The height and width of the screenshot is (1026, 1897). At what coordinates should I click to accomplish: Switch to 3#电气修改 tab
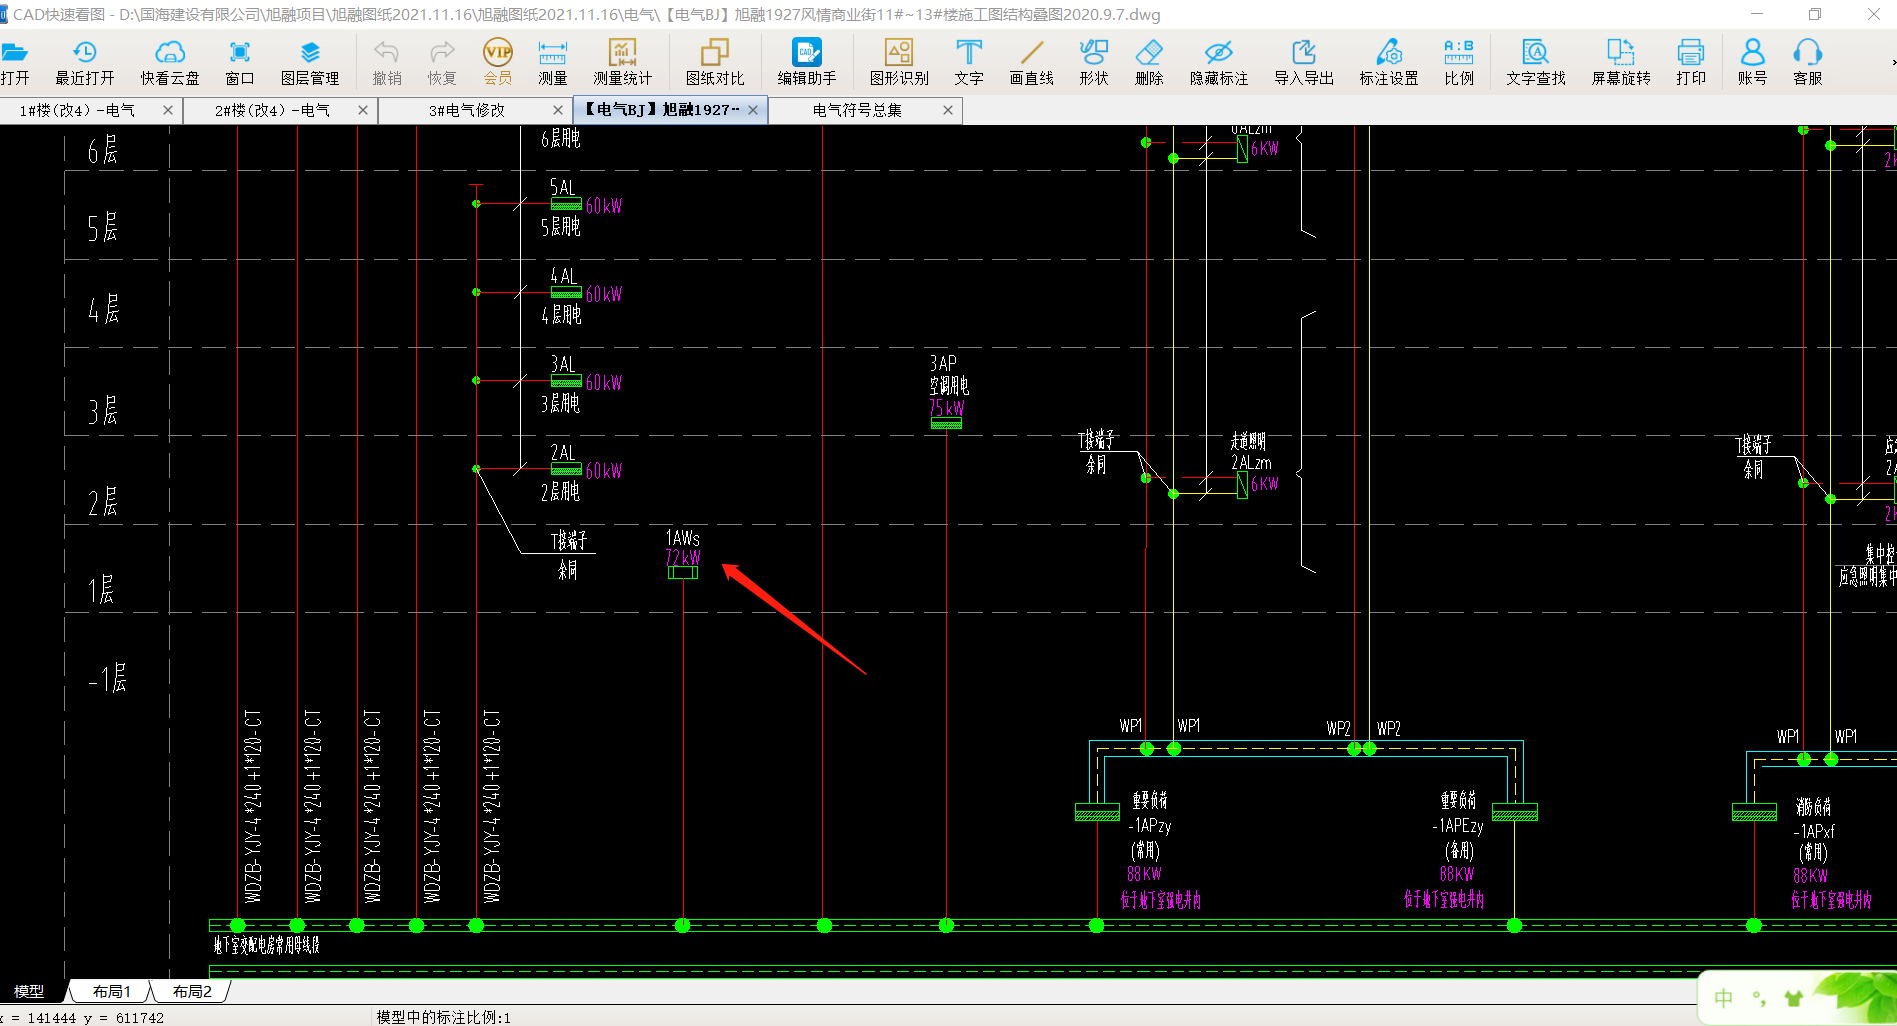(467, 110)
